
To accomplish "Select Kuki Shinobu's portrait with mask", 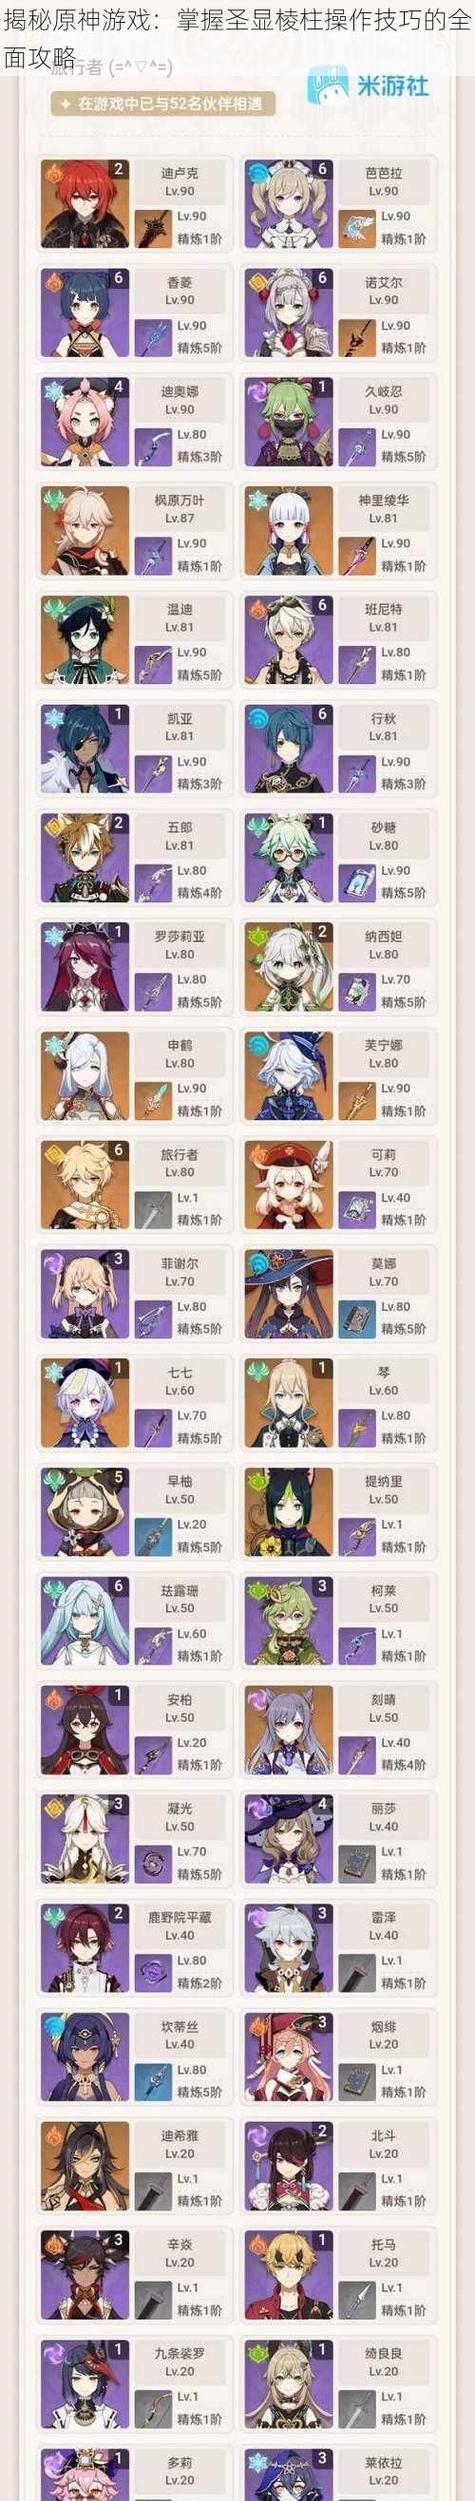I will click(289, 422).
